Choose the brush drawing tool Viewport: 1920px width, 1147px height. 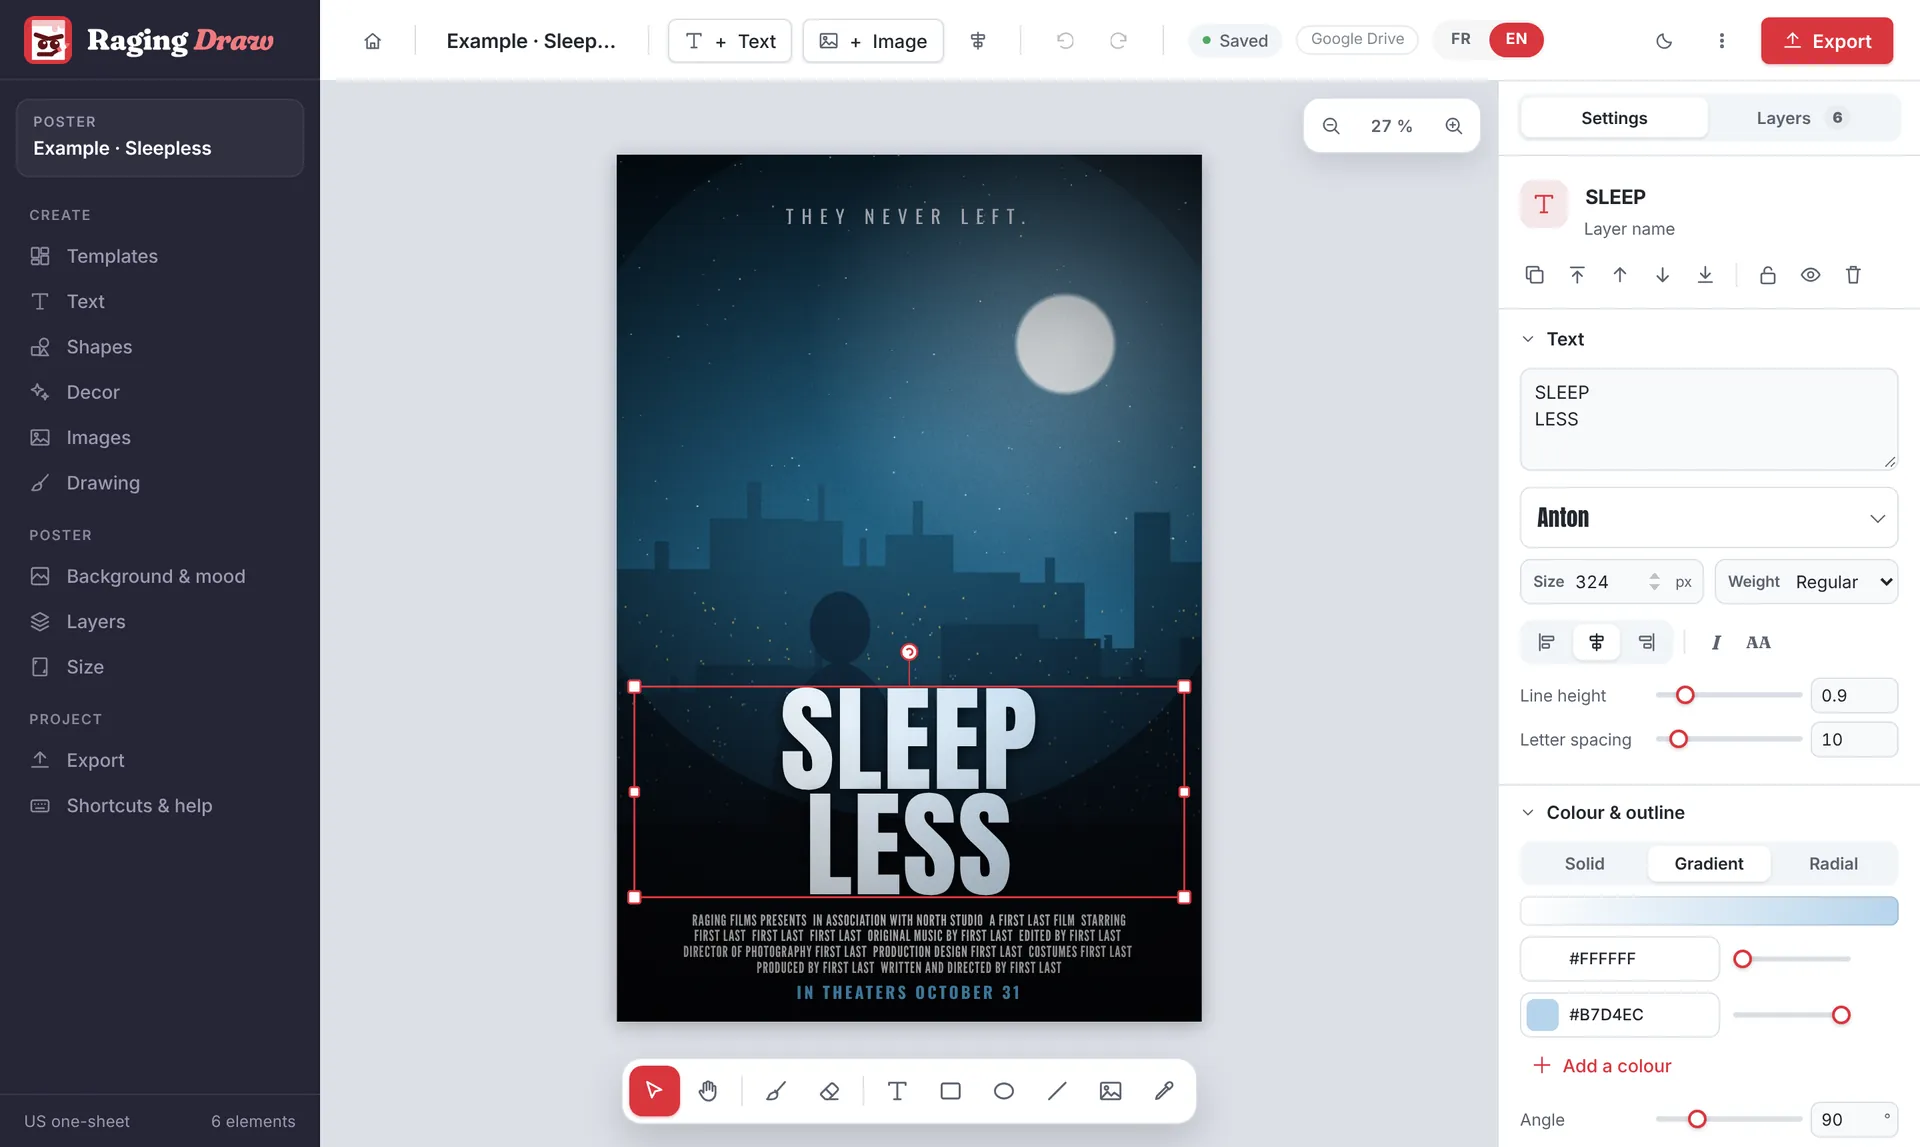(776, 1091)
